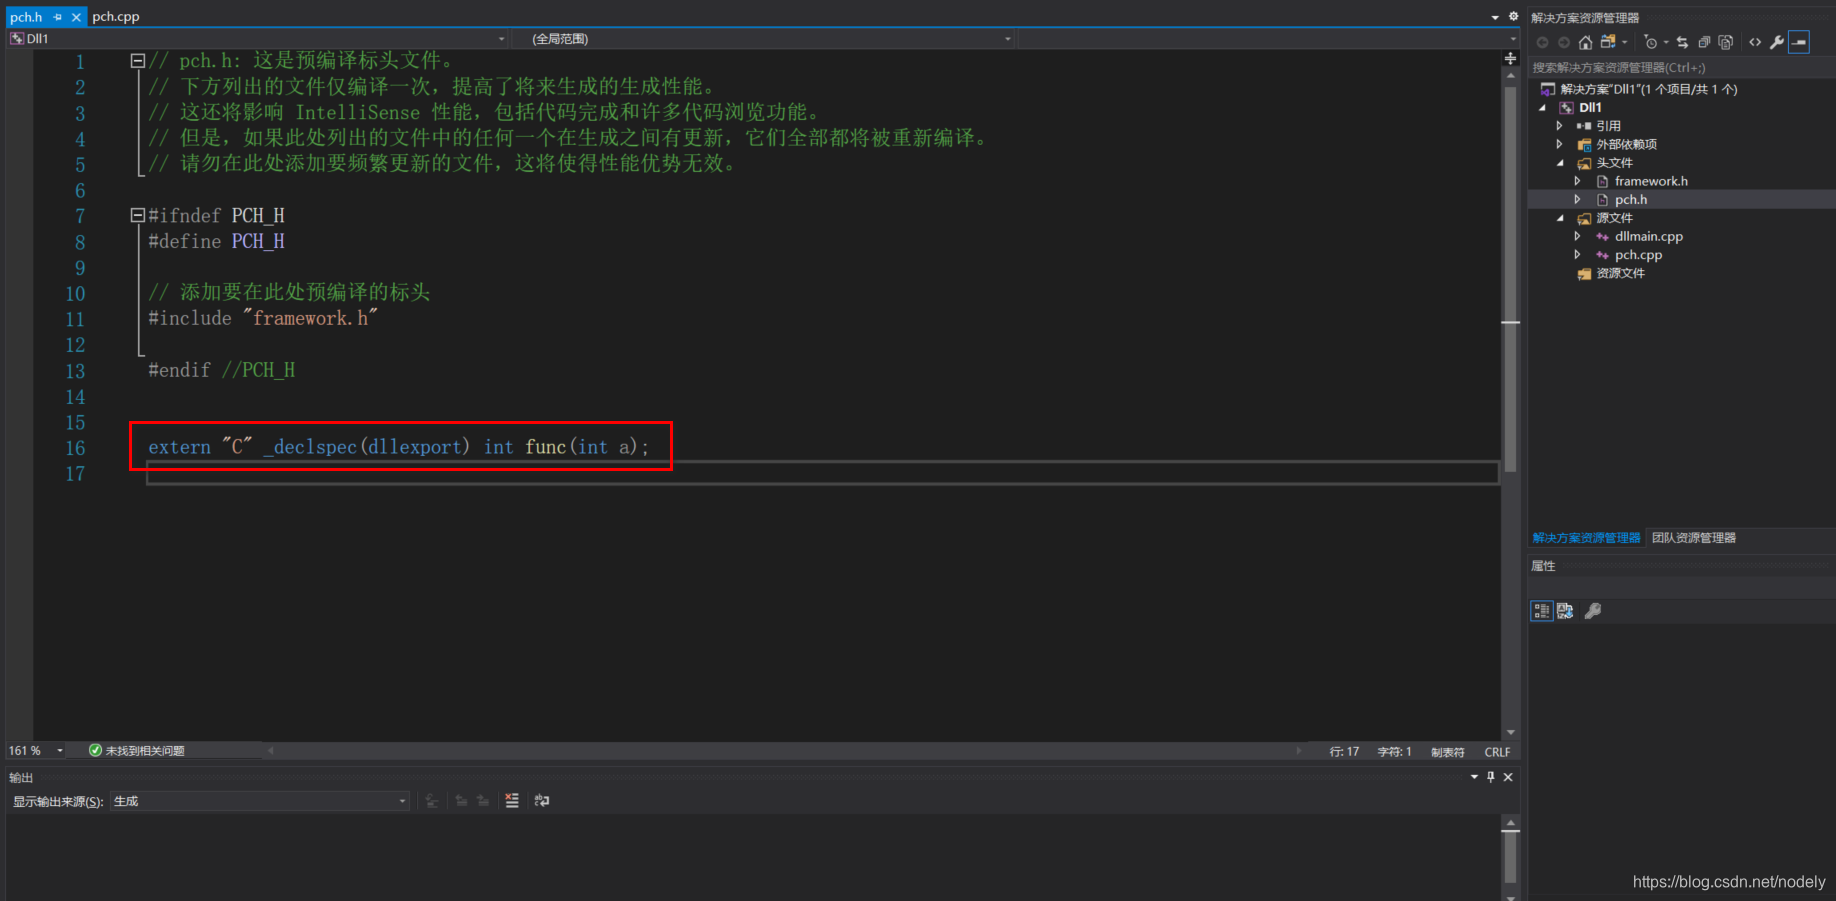Image resolution: width=1836 pixels, height=901 pixels.
Task: Collapse the 源文件 folder
Action: [x=1560, y=218]
